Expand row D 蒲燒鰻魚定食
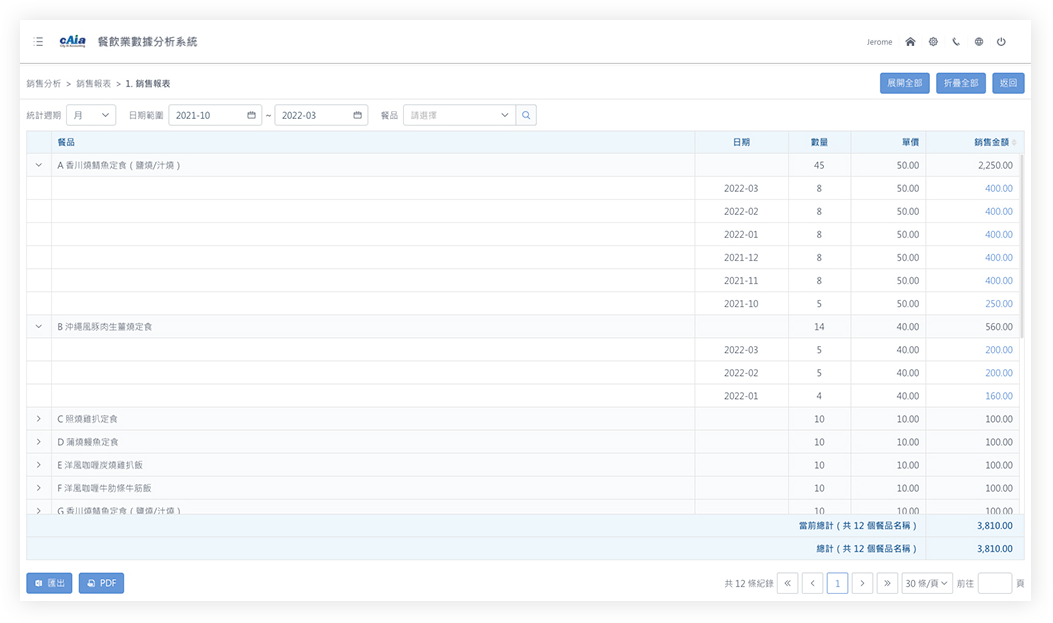 38,442
